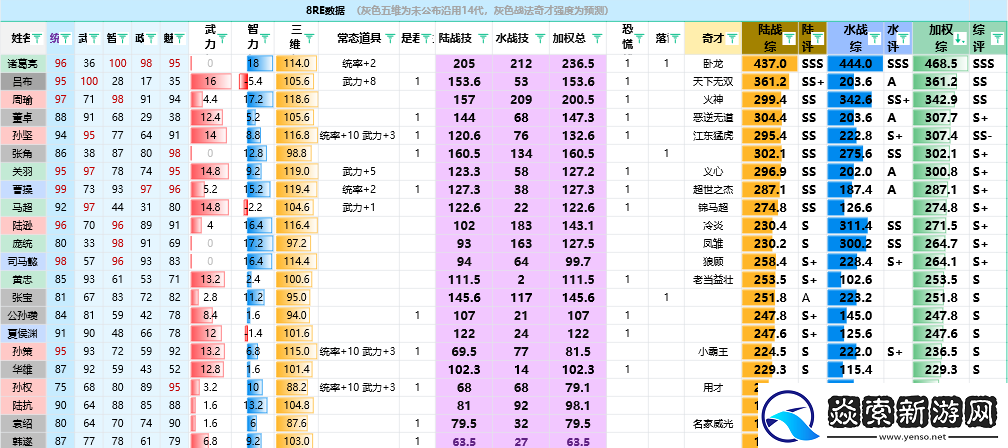Click the 老当益壮 talent cell
Screen dimensions: 1008x448
click(713, 280)
